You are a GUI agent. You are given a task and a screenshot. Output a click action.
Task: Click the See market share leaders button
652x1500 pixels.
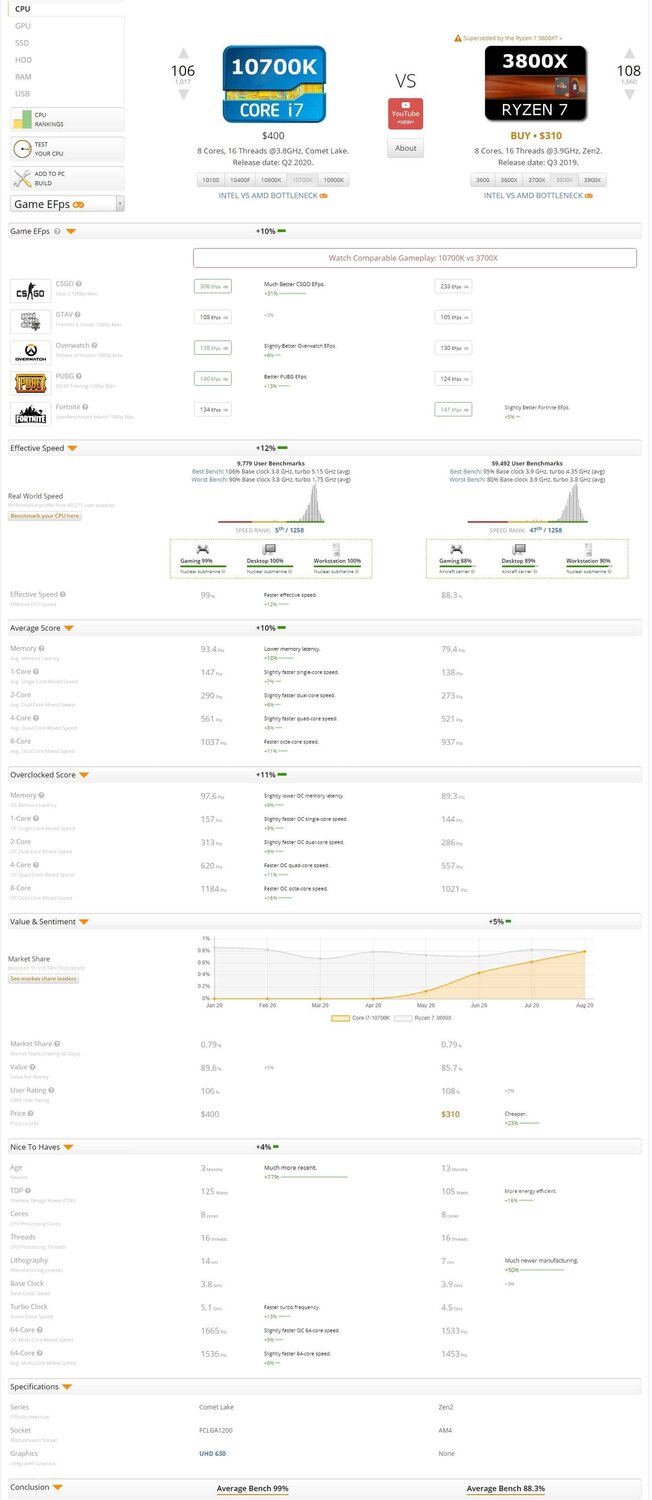(x=43, y=978)
